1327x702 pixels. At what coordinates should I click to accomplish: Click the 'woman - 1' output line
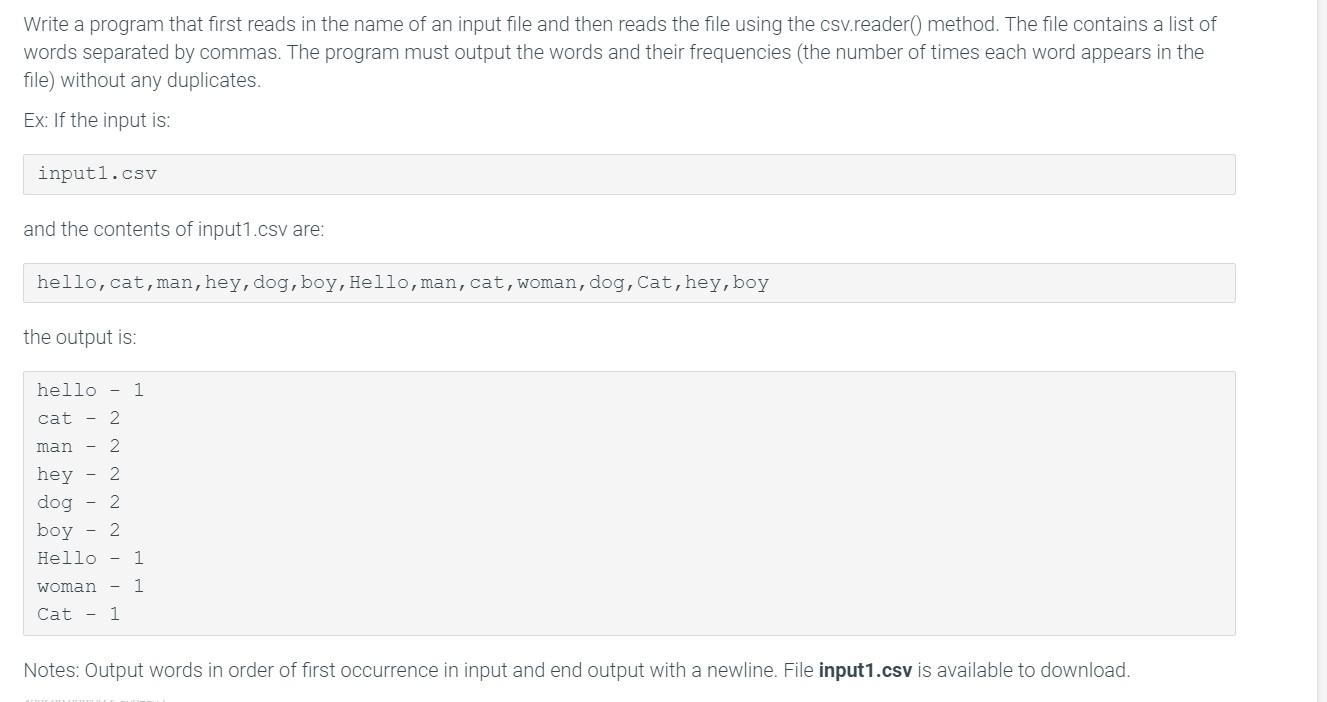point(90,586)
